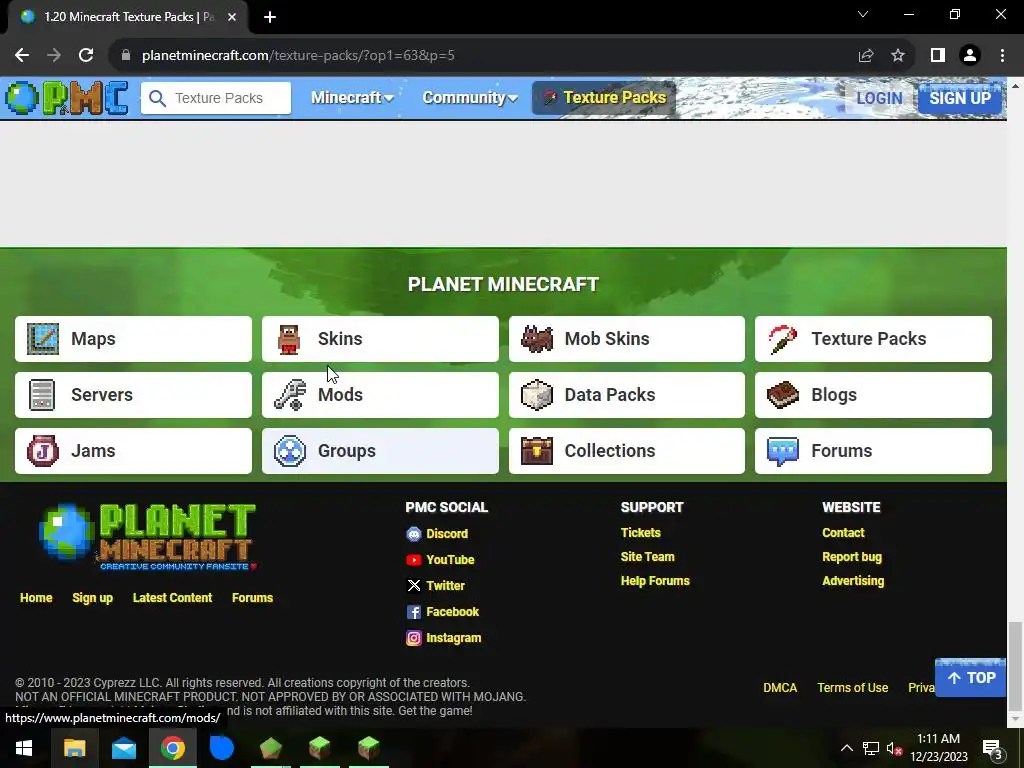The height and width of the screenshot is (768, 1024).
Task: Open the Chrome three-dot menu
Action: (x=1002, y=56)
